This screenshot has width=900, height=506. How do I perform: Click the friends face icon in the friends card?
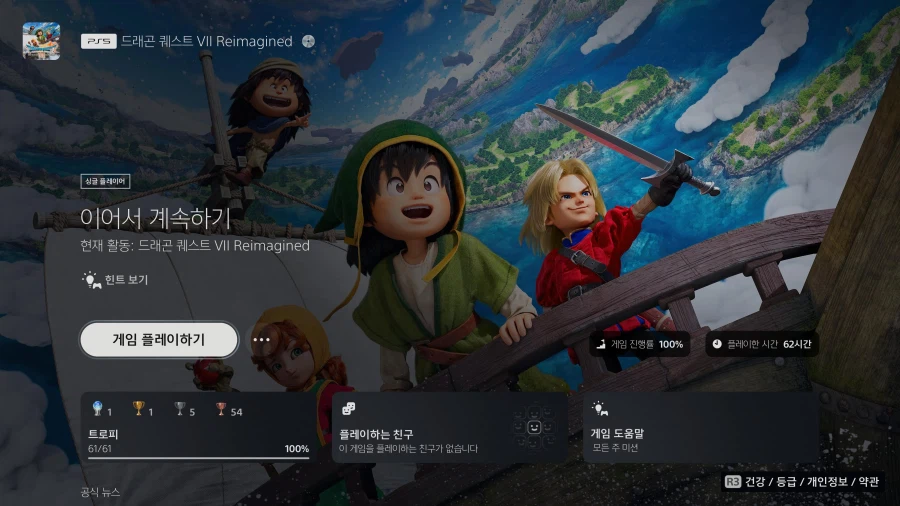[x=534, y=428]
